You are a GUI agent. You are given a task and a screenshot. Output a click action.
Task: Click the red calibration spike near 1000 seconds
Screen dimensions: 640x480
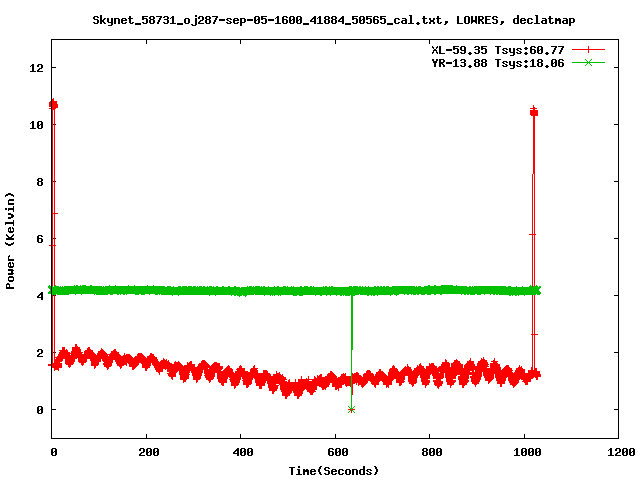pos(533,241)
